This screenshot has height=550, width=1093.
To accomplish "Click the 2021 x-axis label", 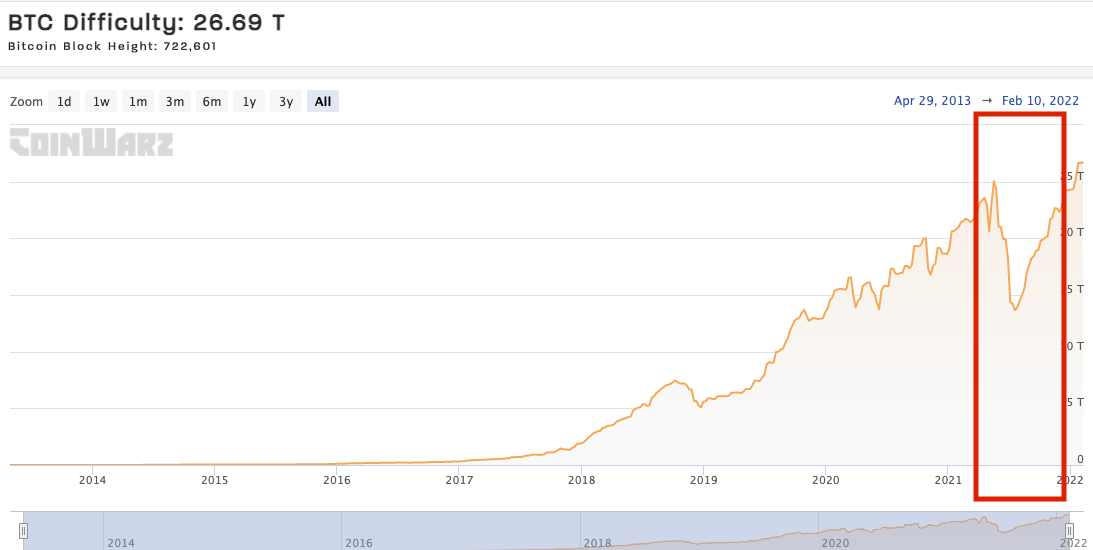I will (947, 480).
